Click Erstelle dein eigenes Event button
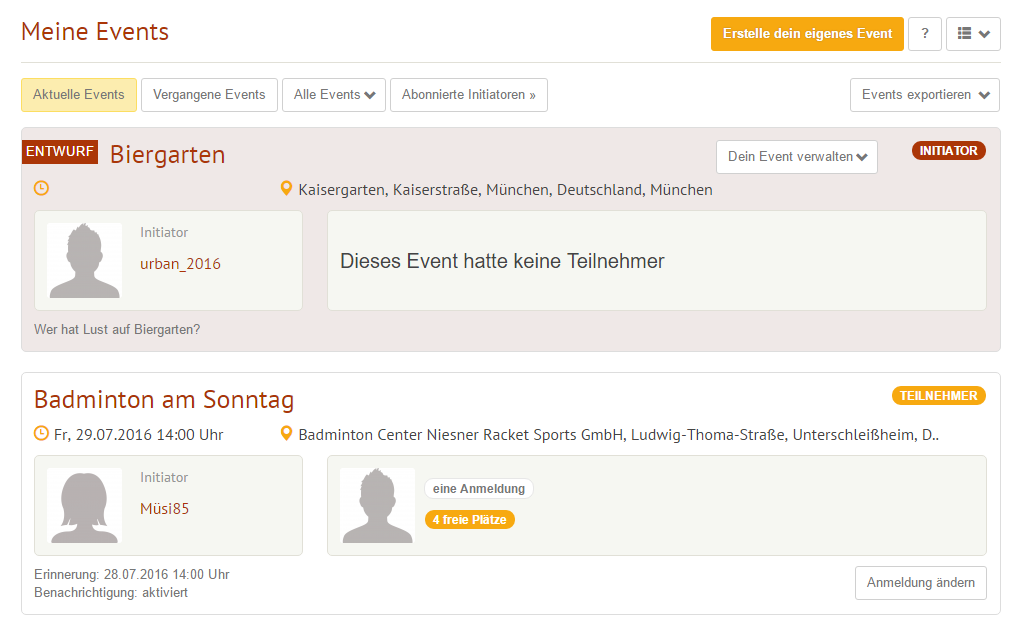1019x624 pixels. pos(807,34)
